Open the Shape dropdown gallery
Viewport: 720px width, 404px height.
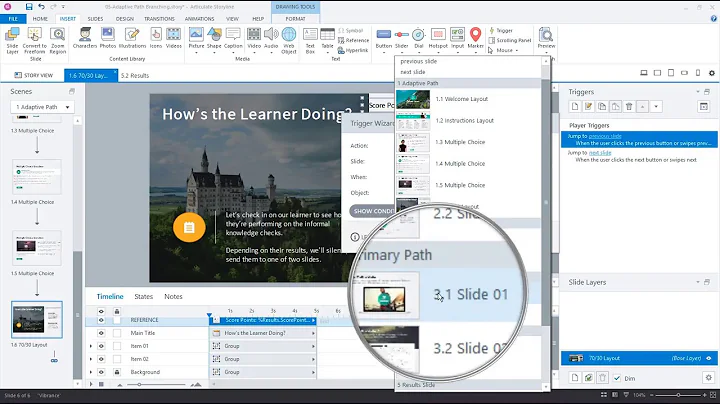[214, 52]
